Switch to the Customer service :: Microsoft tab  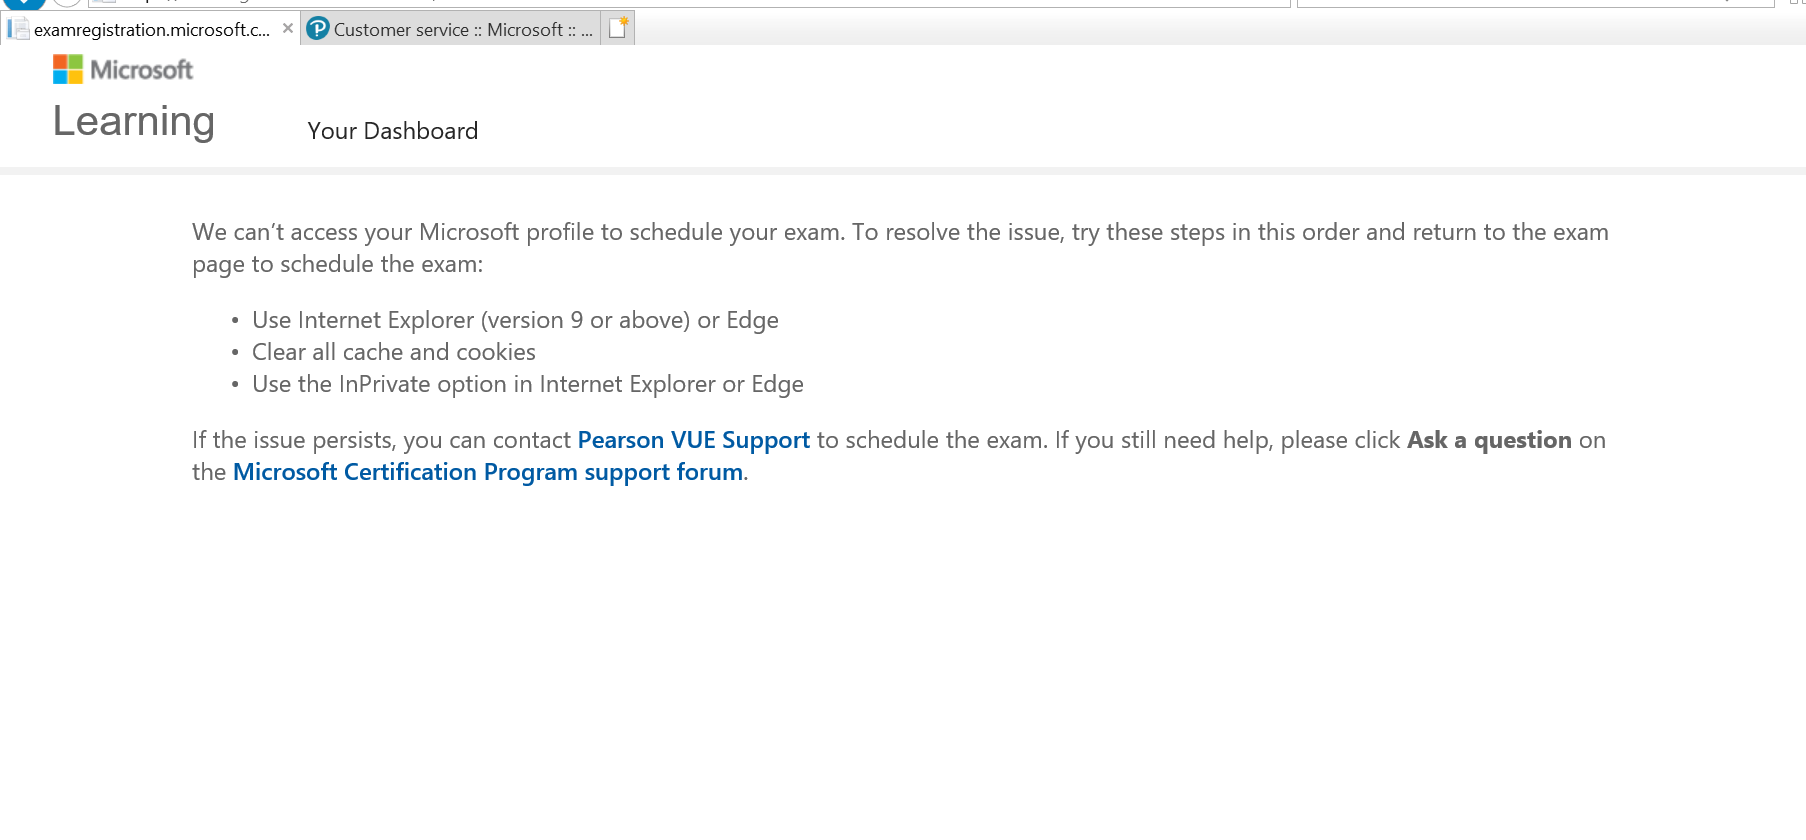451,29
